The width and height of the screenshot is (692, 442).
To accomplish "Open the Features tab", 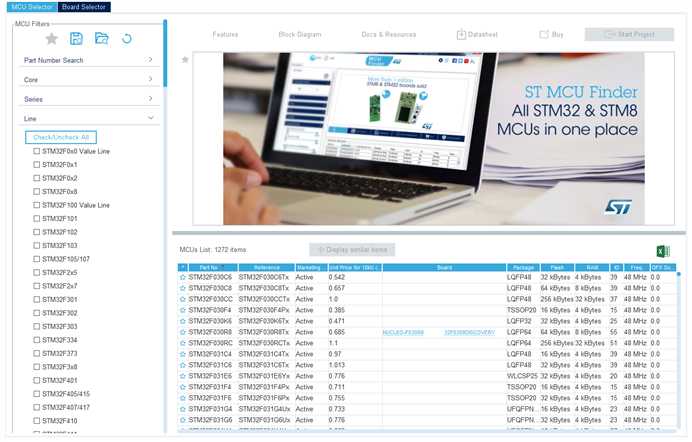I will [x=226, y=34].
